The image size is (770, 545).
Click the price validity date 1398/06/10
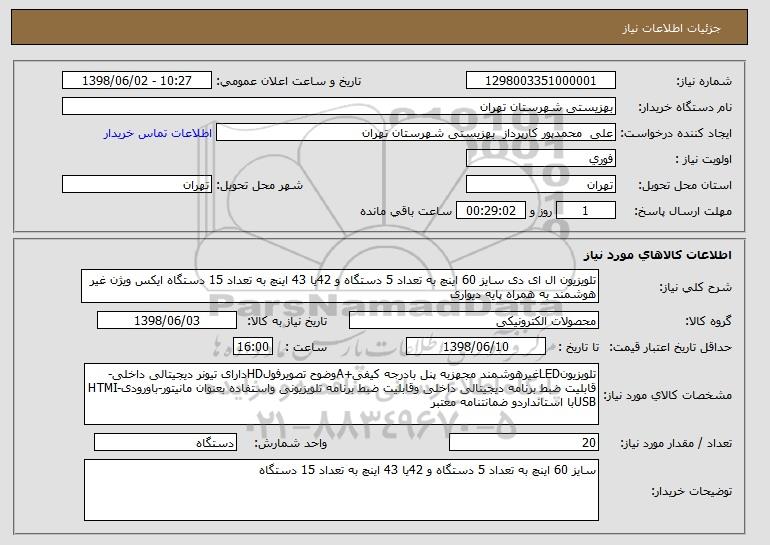tap(476, 347)
